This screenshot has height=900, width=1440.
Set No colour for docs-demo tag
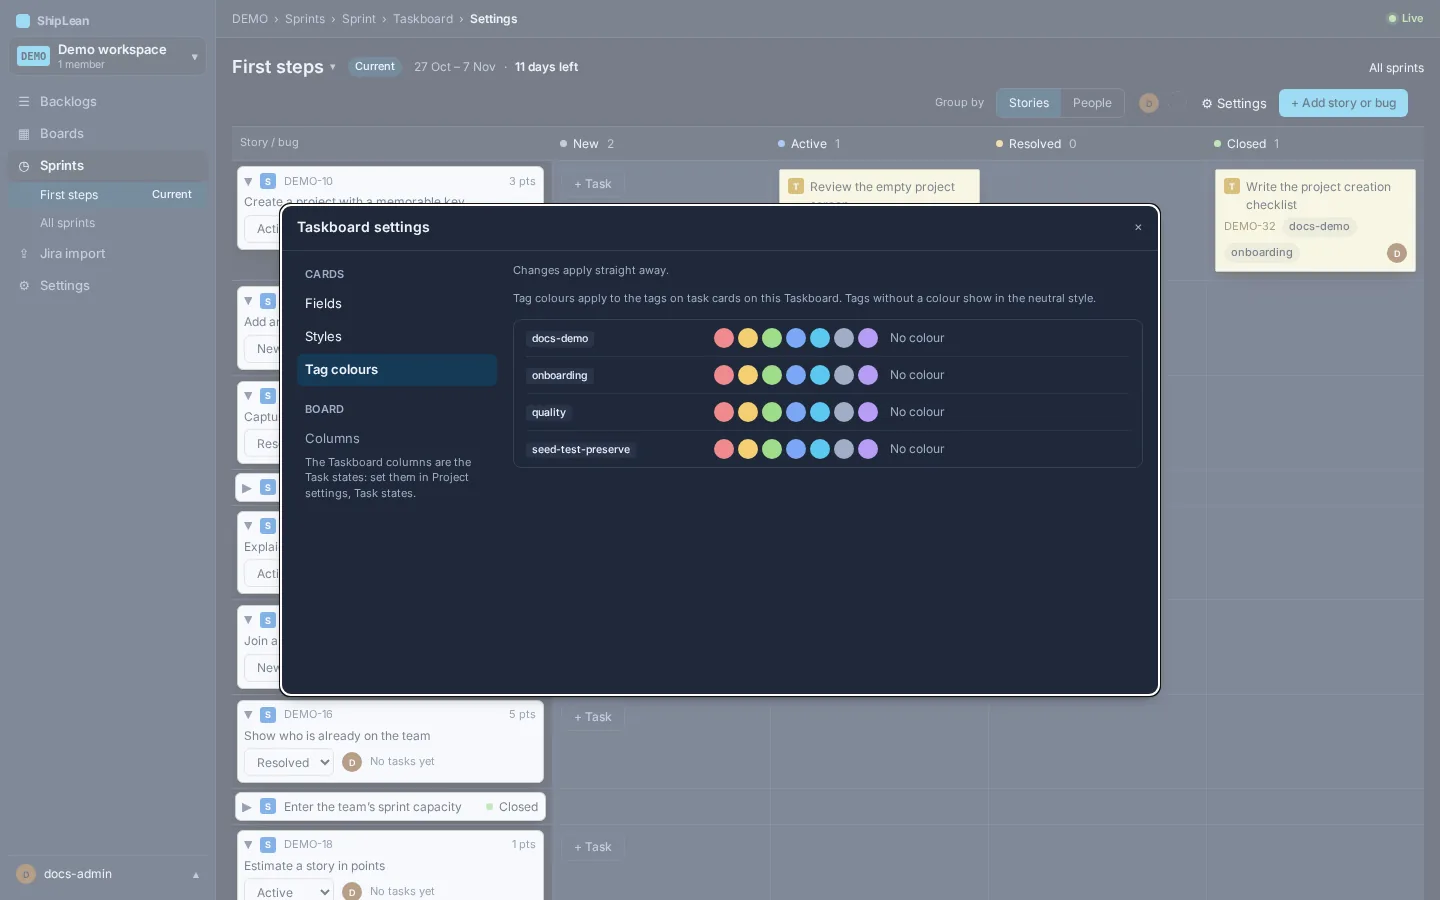[x=917, y=338]
